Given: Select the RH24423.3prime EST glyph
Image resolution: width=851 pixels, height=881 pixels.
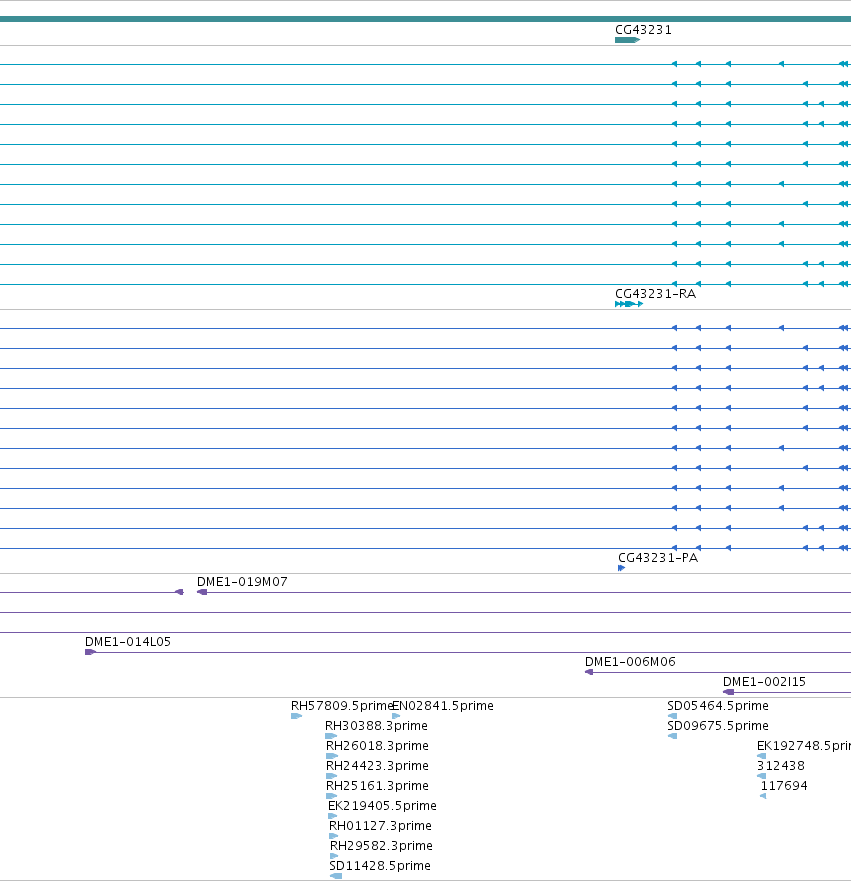Looking at the screenshot, I should click(x=331, y=776).
